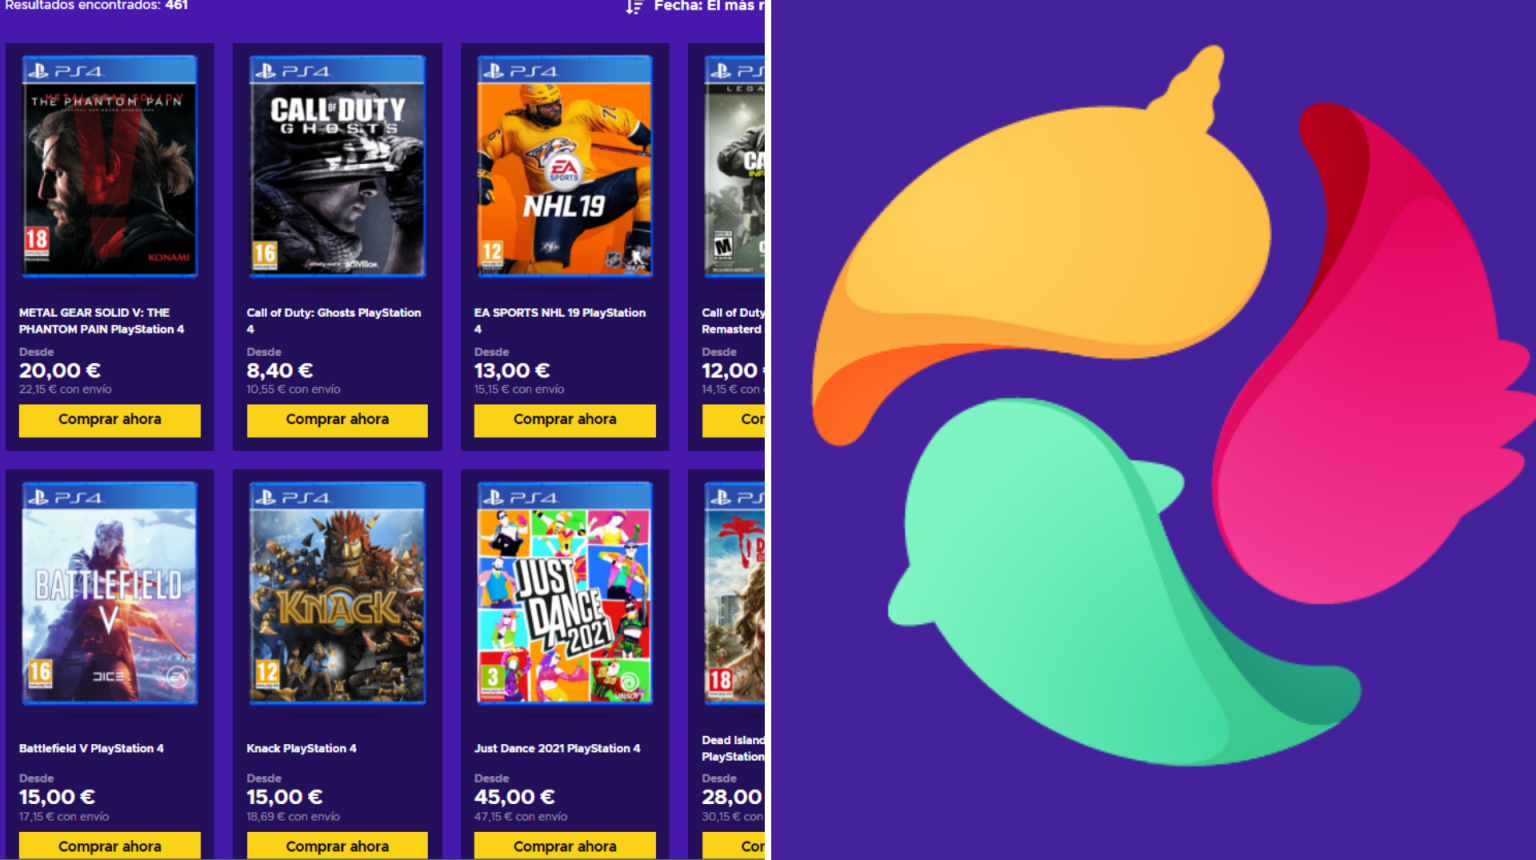Open the Battlefield V cover thumbnail
The image size is (1536, 860).
pyautogui.click(x=110, y=593)
